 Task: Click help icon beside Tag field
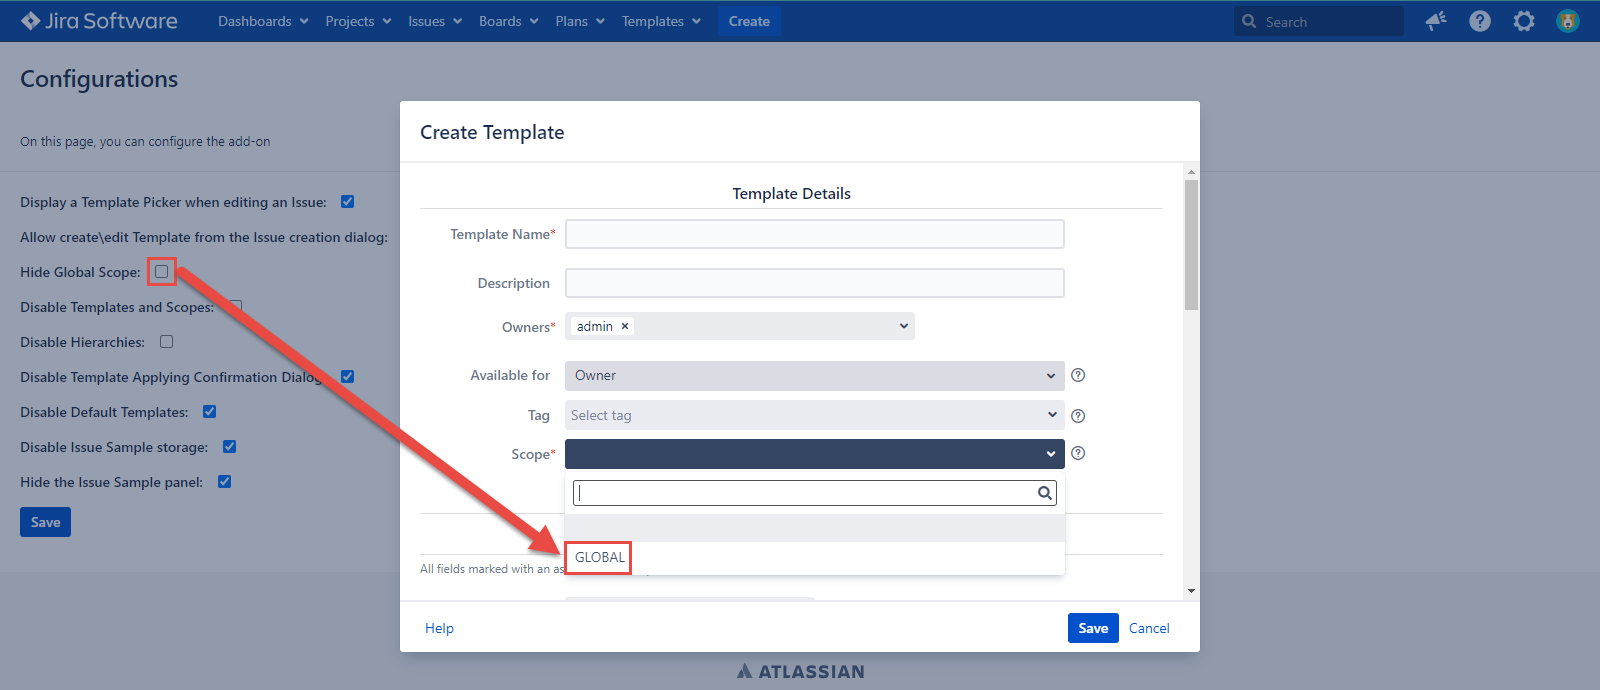pyautogui.click(x=1078, y=416)
